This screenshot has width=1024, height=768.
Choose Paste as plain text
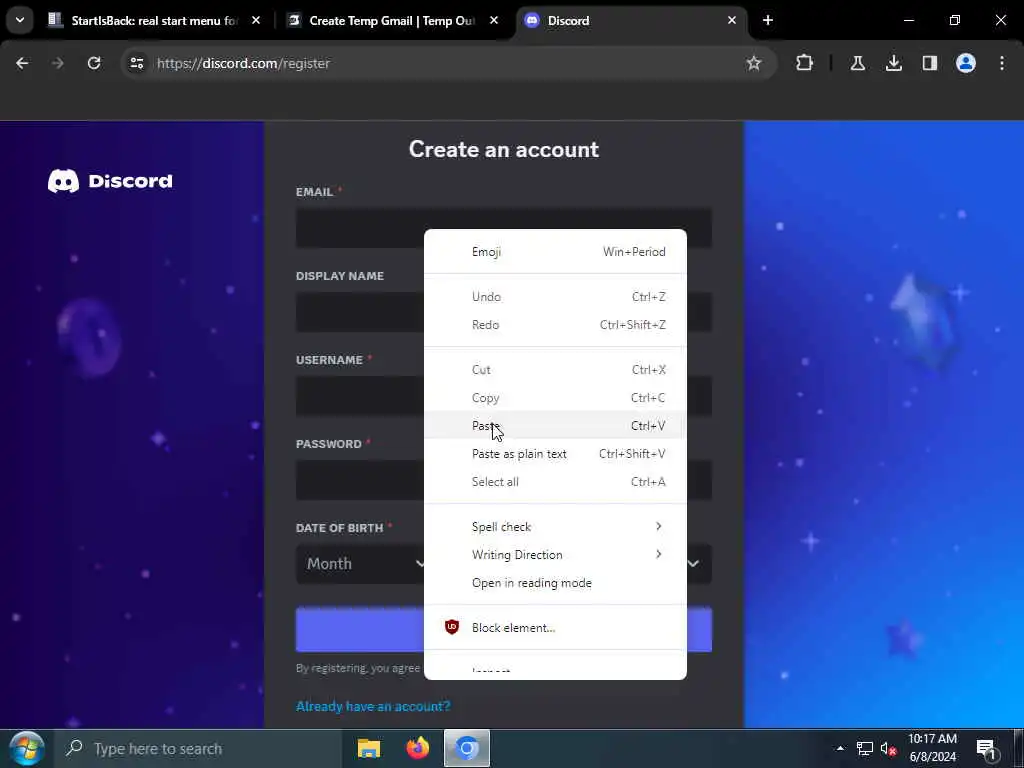click(x=555, y=454)
